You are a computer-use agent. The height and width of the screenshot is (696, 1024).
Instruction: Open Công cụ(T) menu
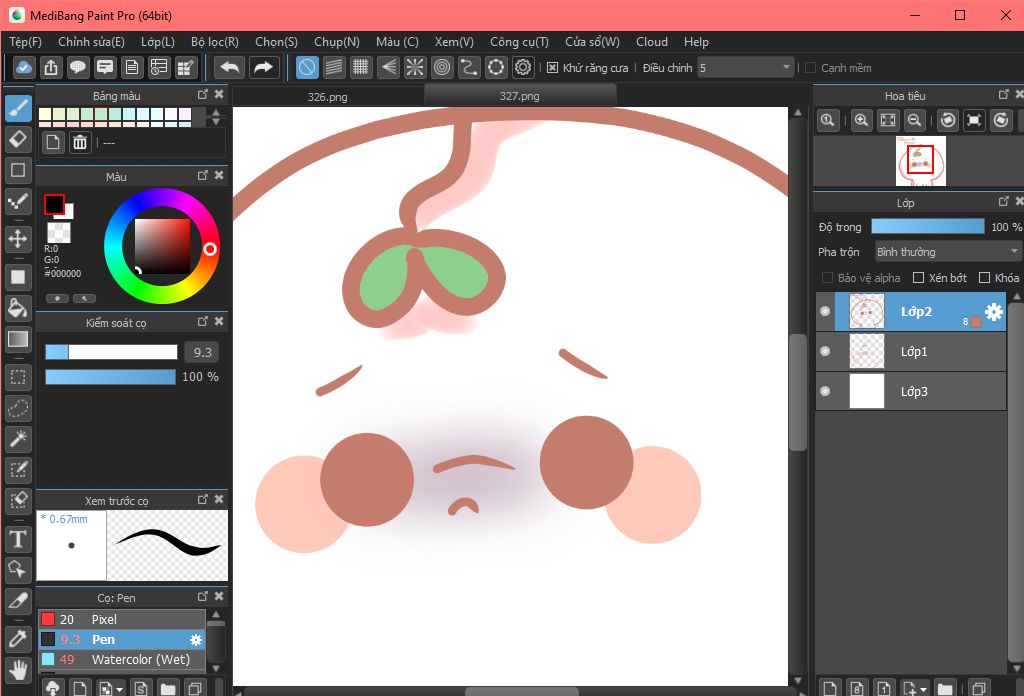519,42
